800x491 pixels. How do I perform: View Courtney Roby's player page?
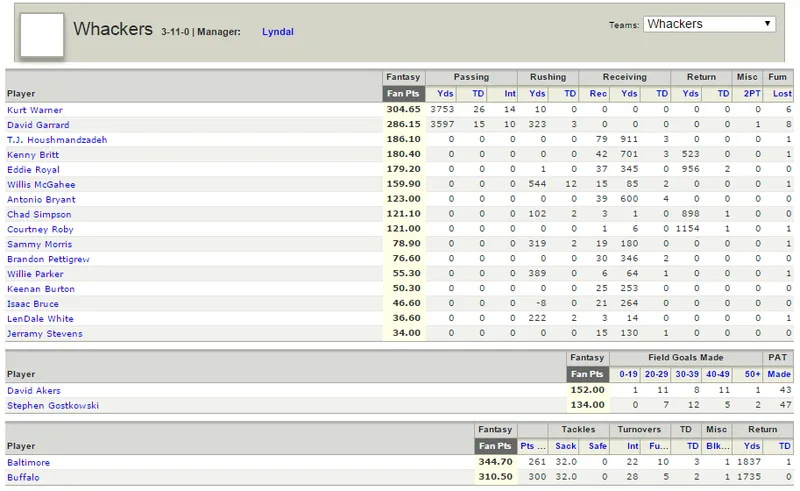pos(40,229)
